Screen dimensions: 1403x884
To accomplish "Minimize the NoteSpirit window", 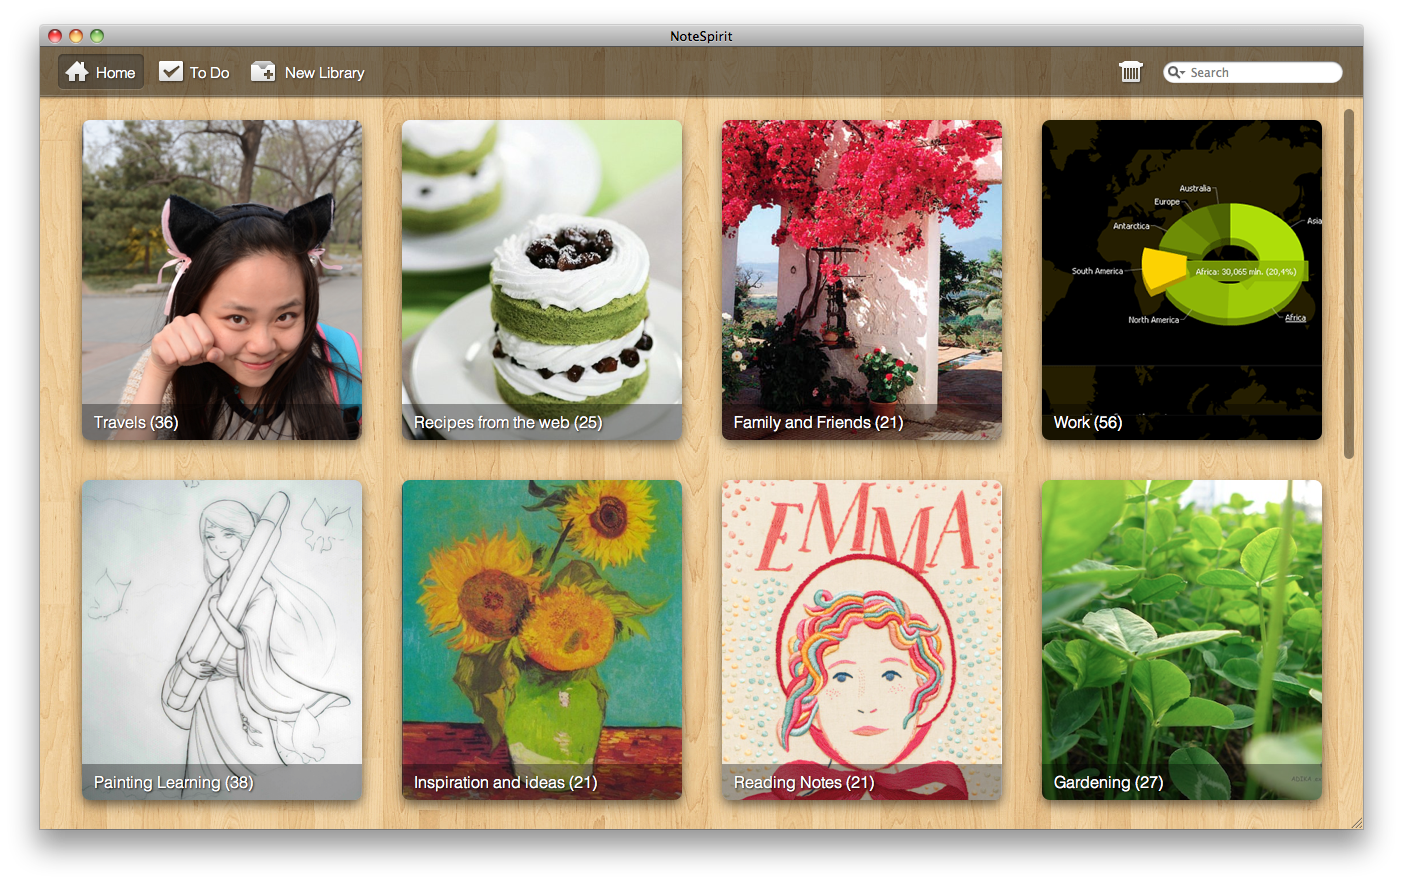I will (76, 36).
